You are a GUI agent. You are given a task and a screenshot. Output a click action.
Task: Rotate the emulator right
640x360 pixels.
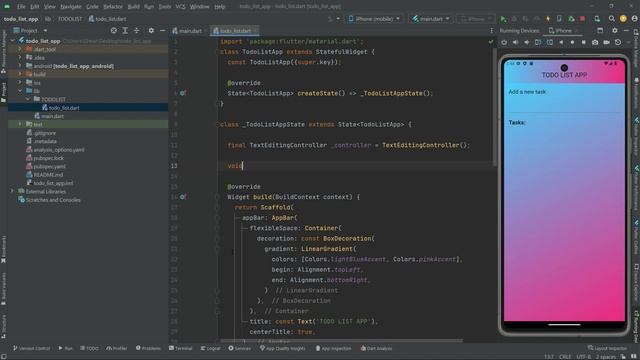[x=550, y=42]
